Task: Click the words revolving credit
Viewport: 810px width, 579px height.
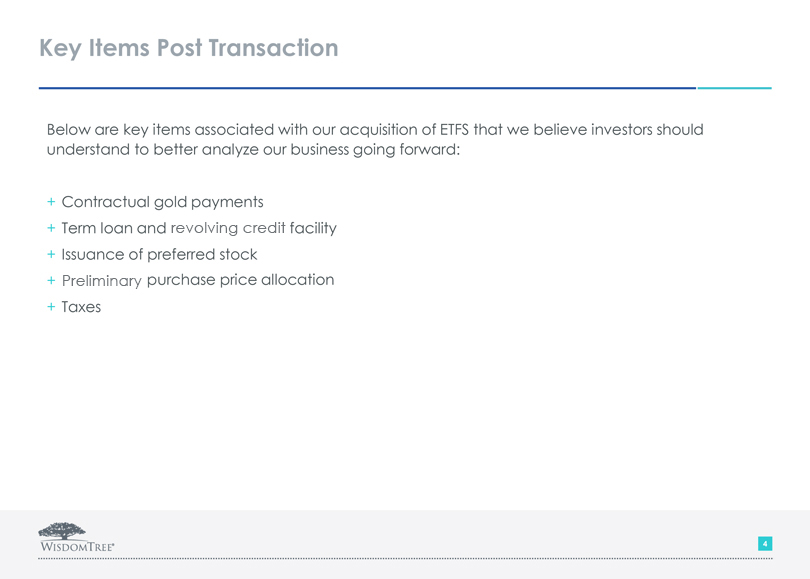Action: (x=228, y=228)
